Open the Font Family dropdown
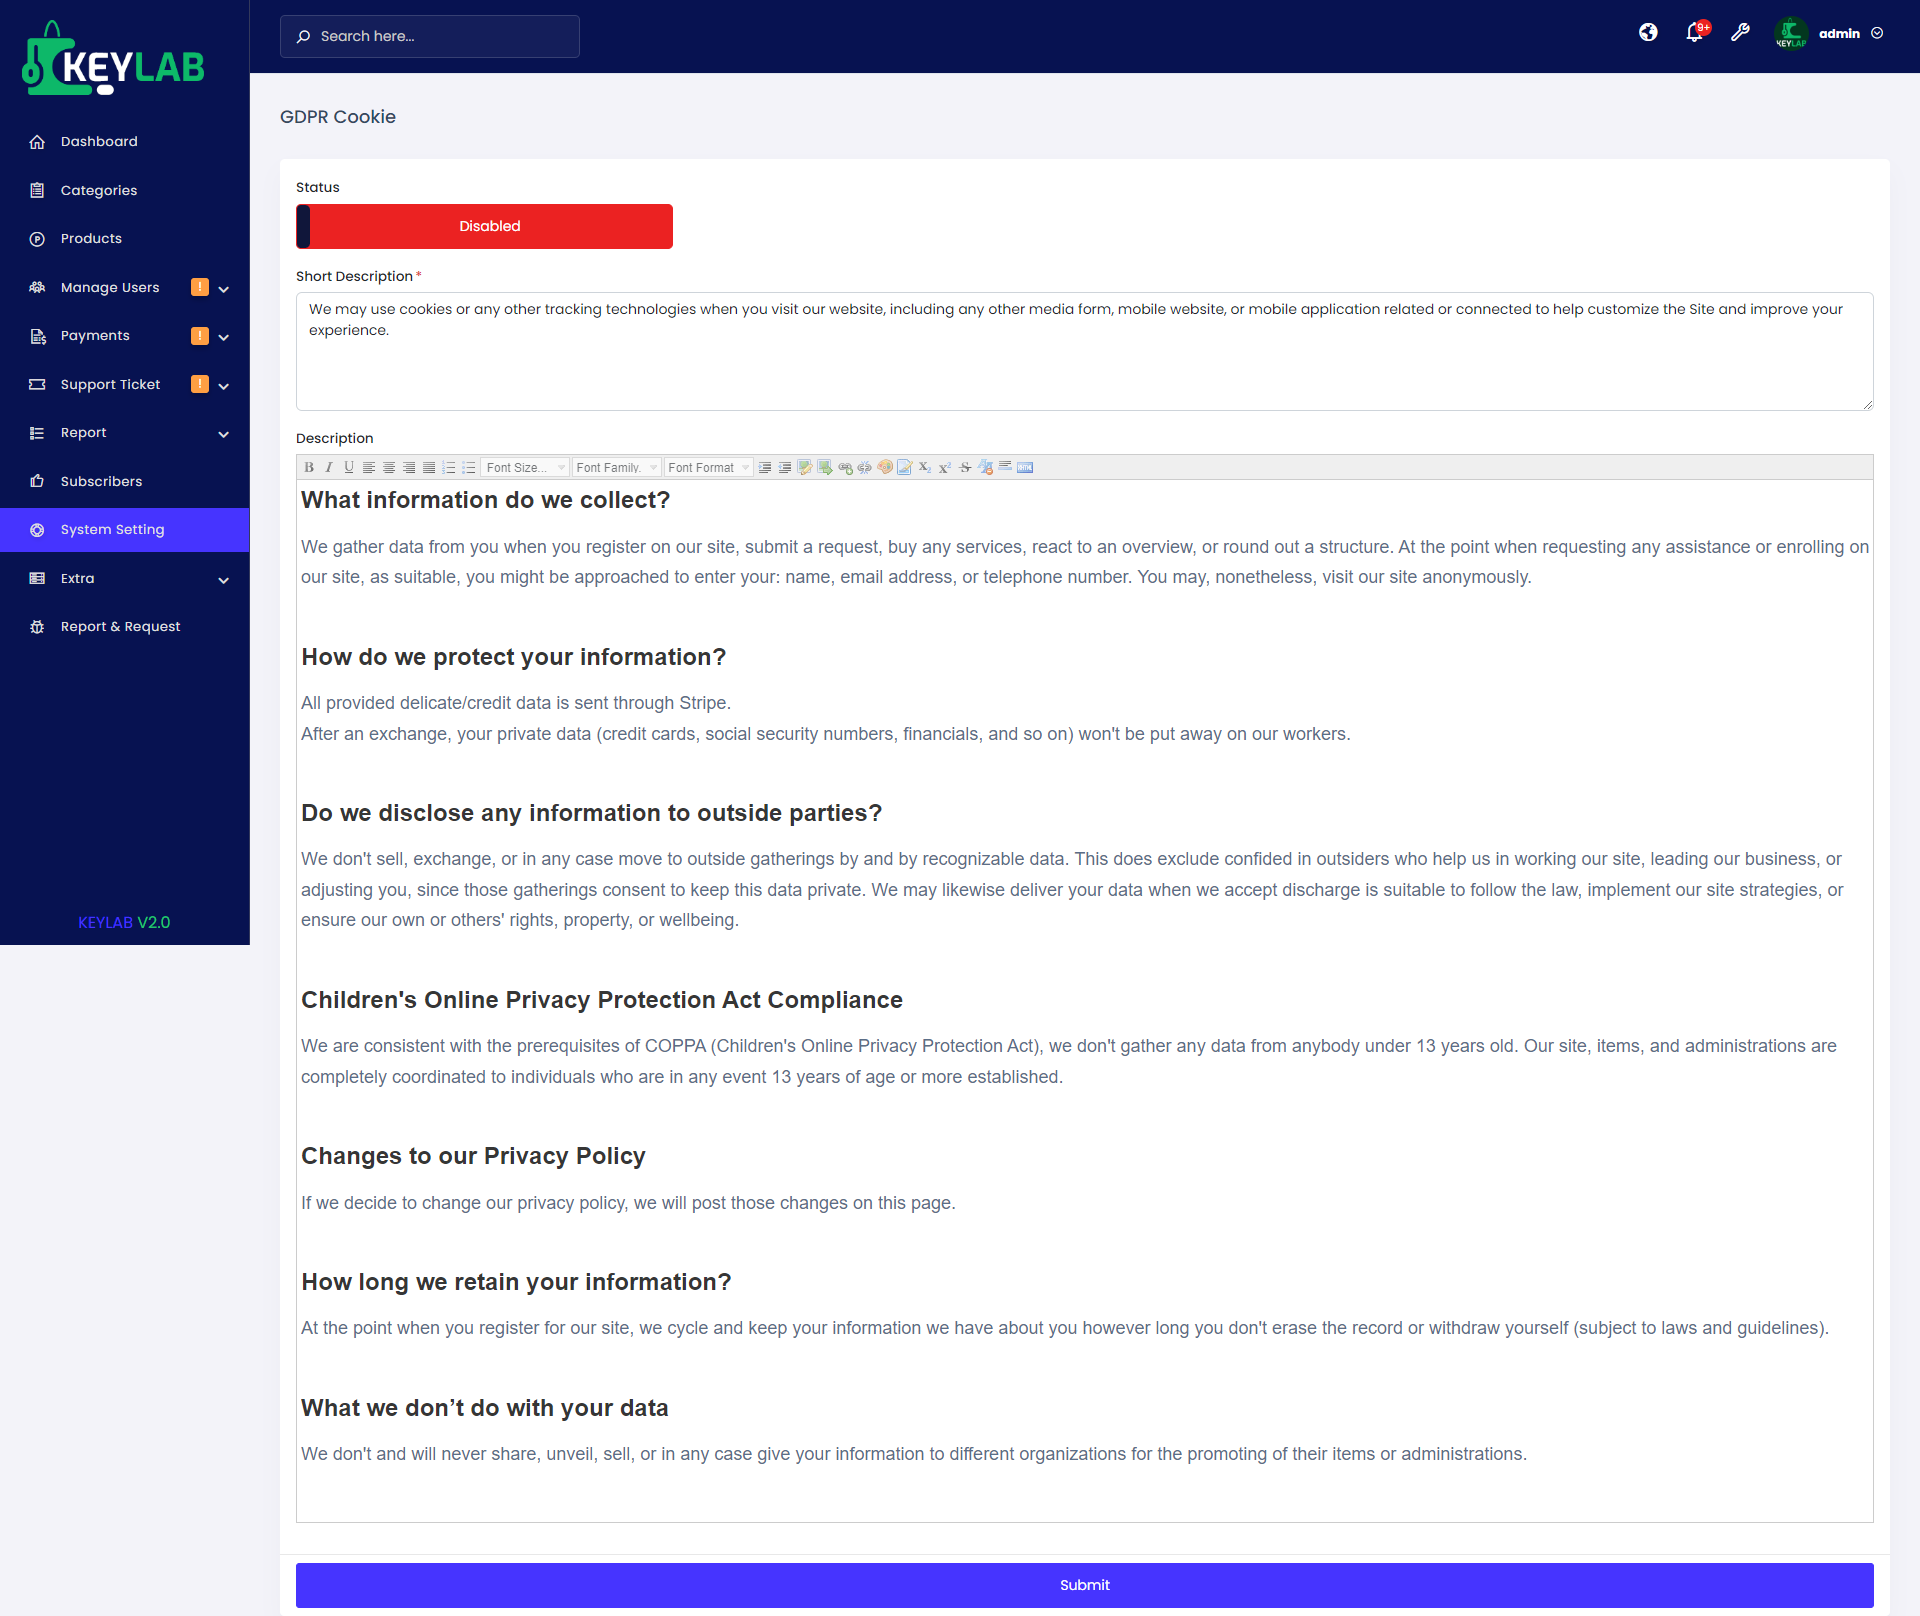 tap(616, 467)
